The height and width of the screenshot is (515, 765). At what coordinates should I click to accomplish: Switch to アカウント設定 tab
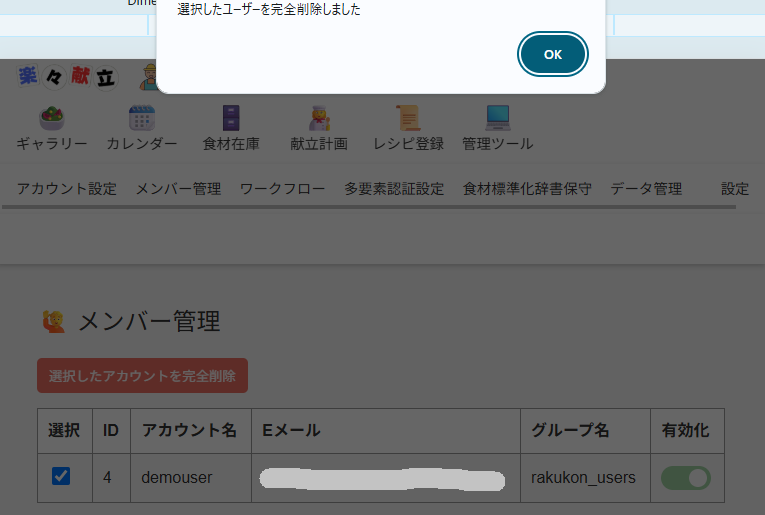coord(67,189)
